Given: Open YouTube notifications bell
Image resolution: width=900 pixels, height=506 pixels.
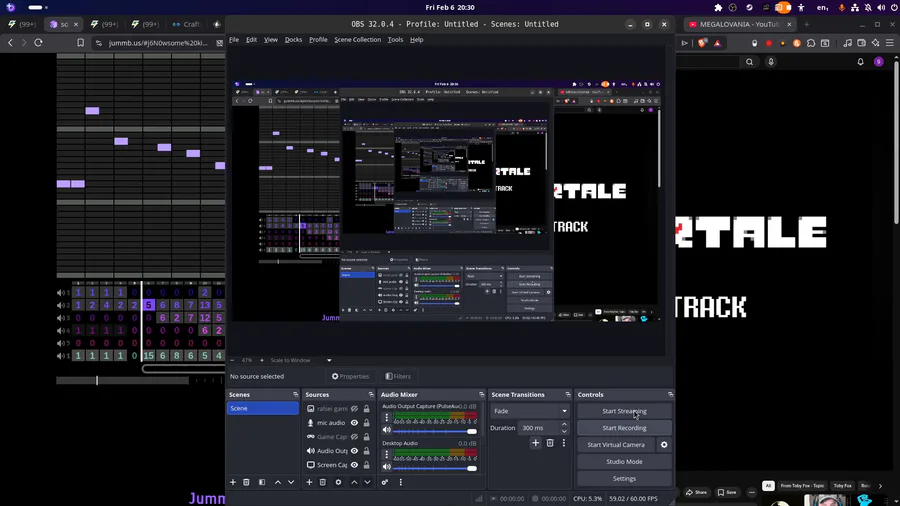Looking at the screenshot, I should click(x=860, y=62).
